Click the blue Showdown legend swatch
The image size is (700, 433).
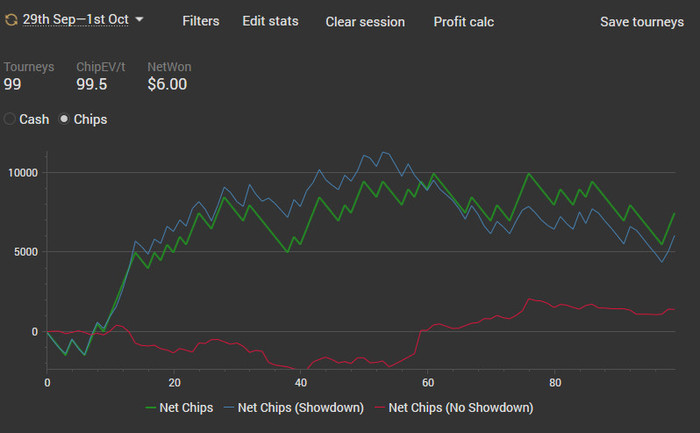point(229,408)
